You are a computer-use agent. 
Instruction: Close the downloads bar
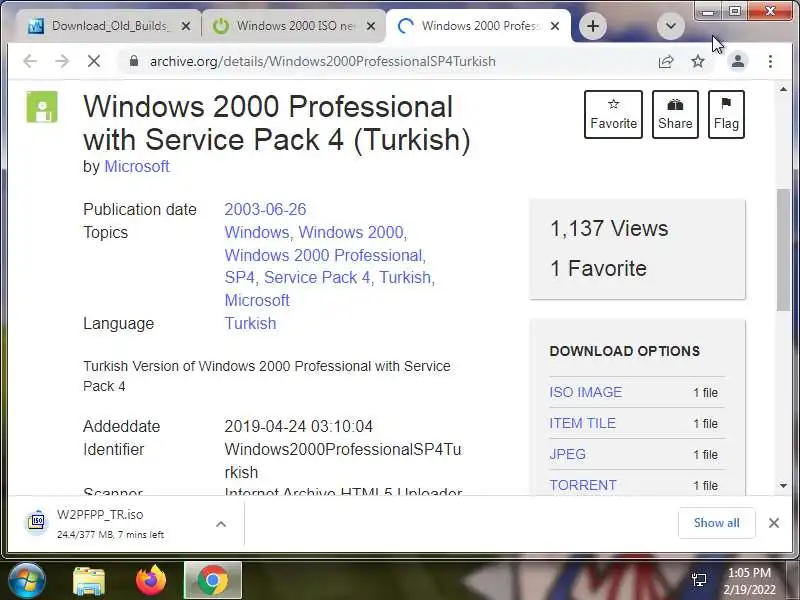[x=773, y=523]
